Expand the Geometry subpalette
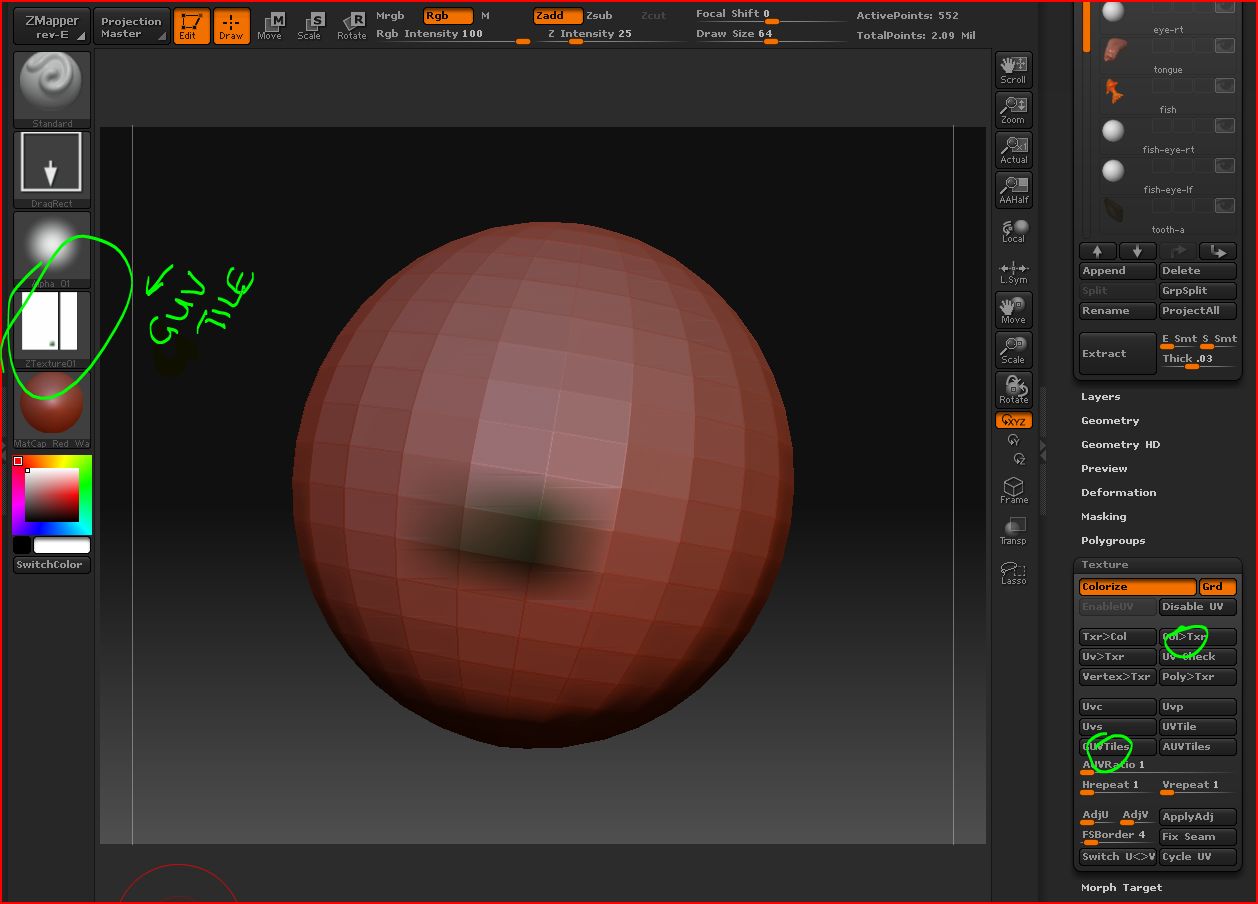 [1110, 421]
